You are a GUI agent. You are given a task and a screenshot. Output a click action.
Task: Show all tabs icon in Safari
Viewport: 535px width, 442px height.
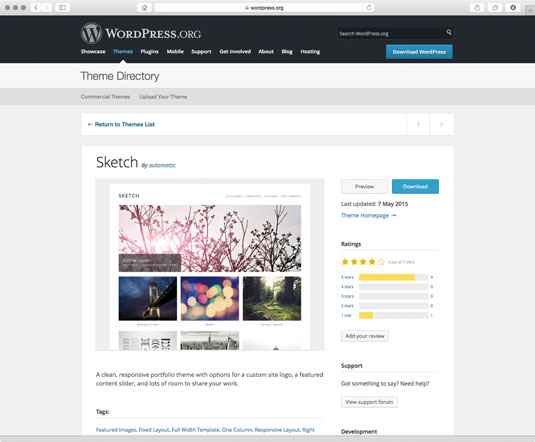click(x=495, y=8)
